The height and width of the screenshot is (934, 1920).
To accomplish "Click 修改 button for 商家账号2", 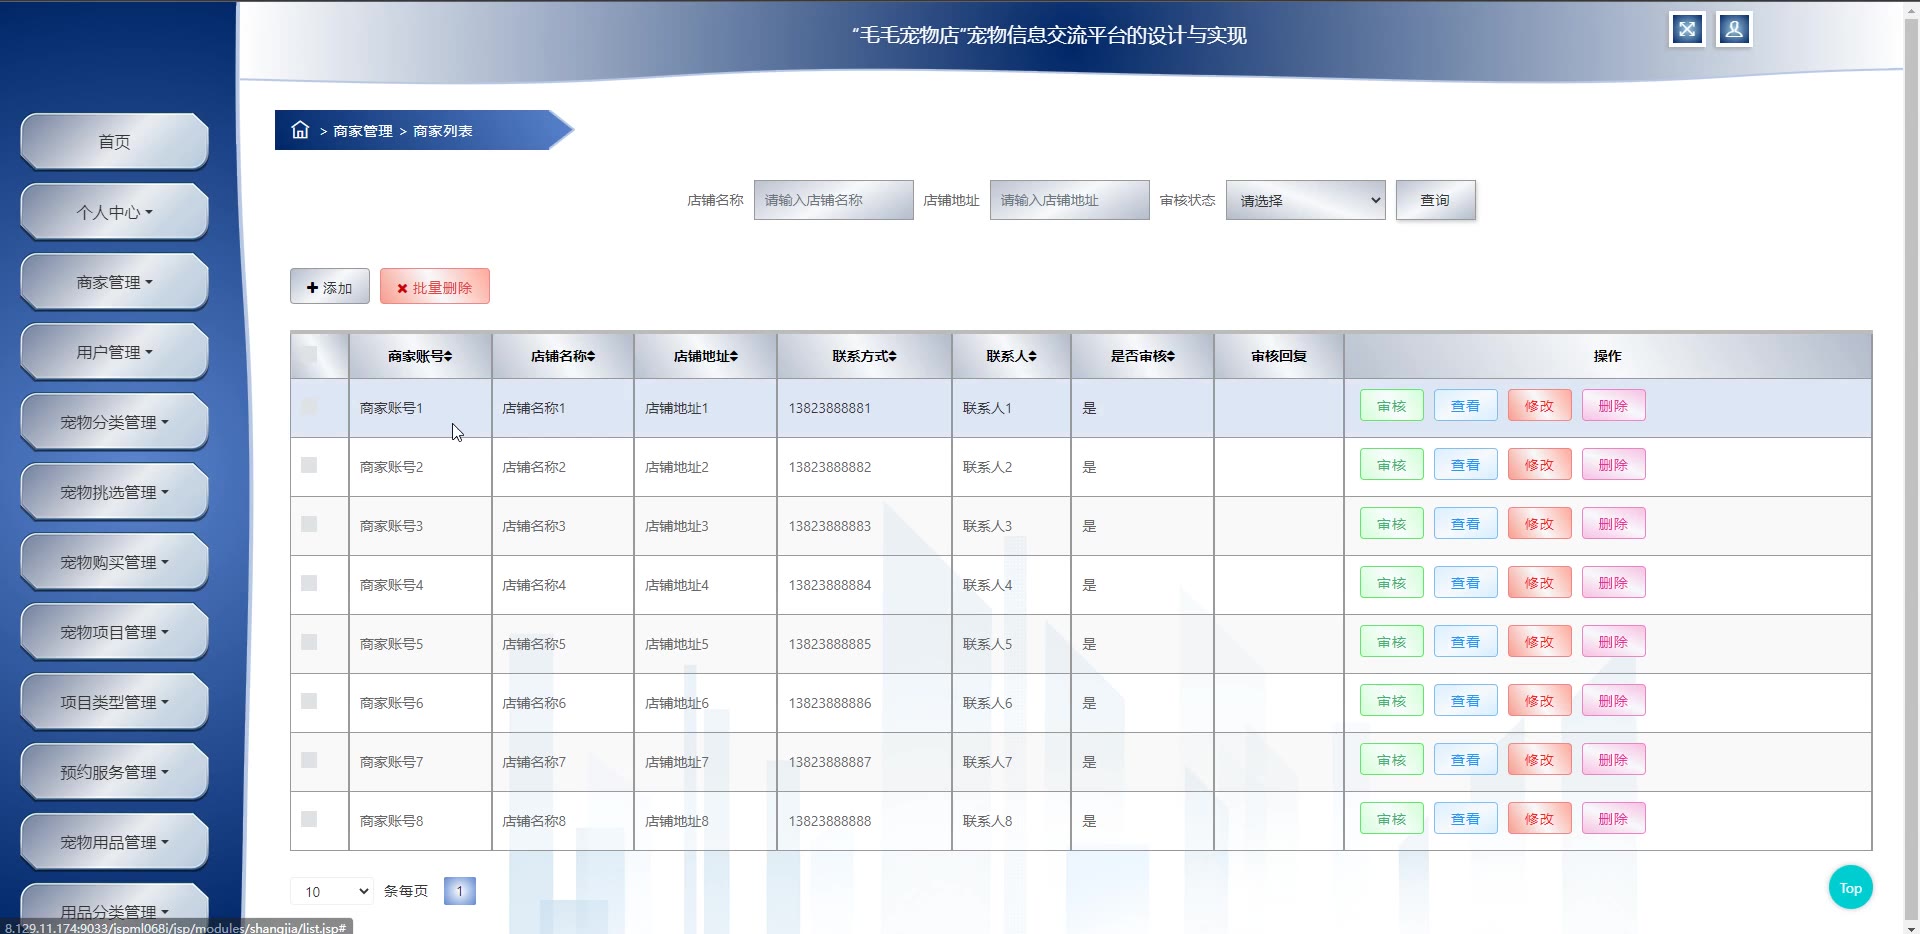I will 1539,465.
